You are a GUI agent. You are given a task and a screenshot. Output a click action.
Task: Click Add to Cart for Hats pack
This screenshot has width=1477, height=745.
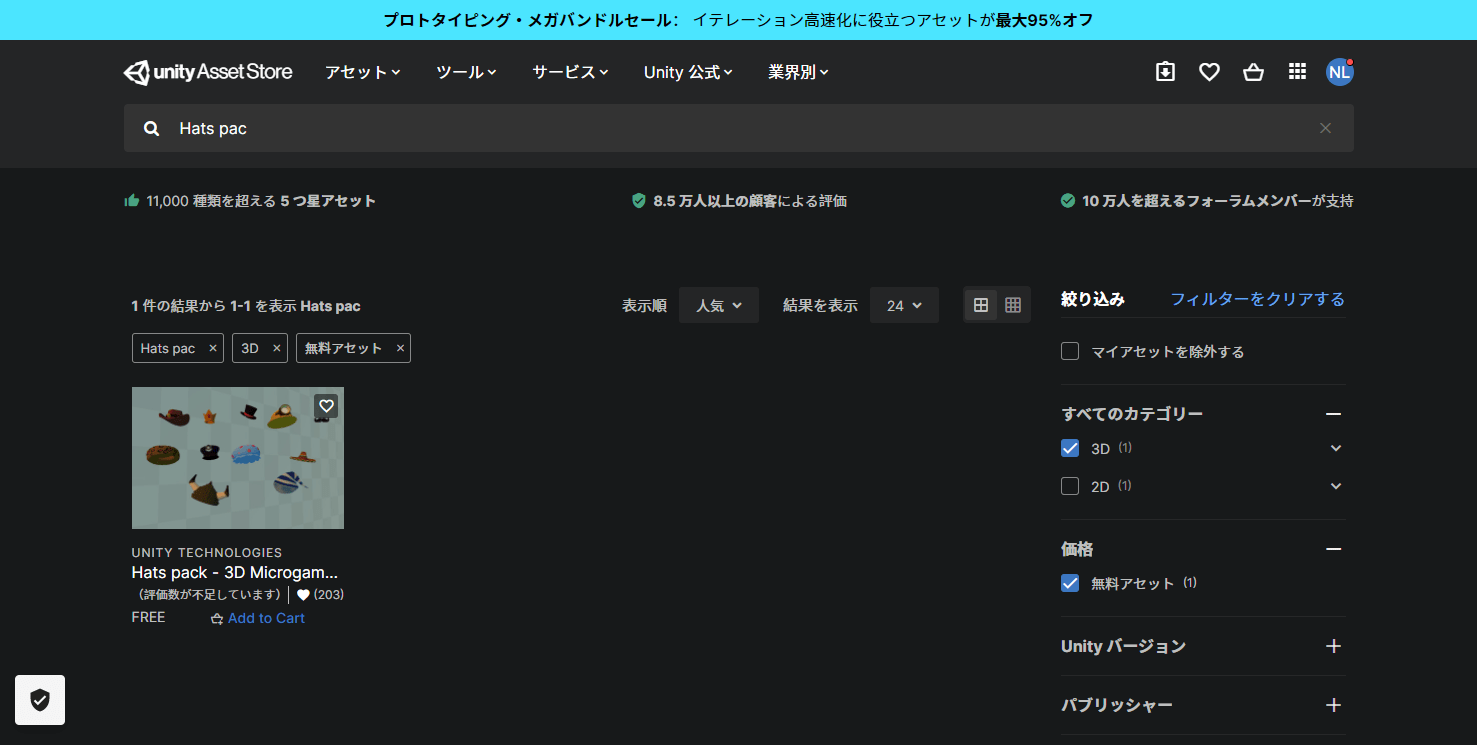pyautogui.click(x=258, y=618)
